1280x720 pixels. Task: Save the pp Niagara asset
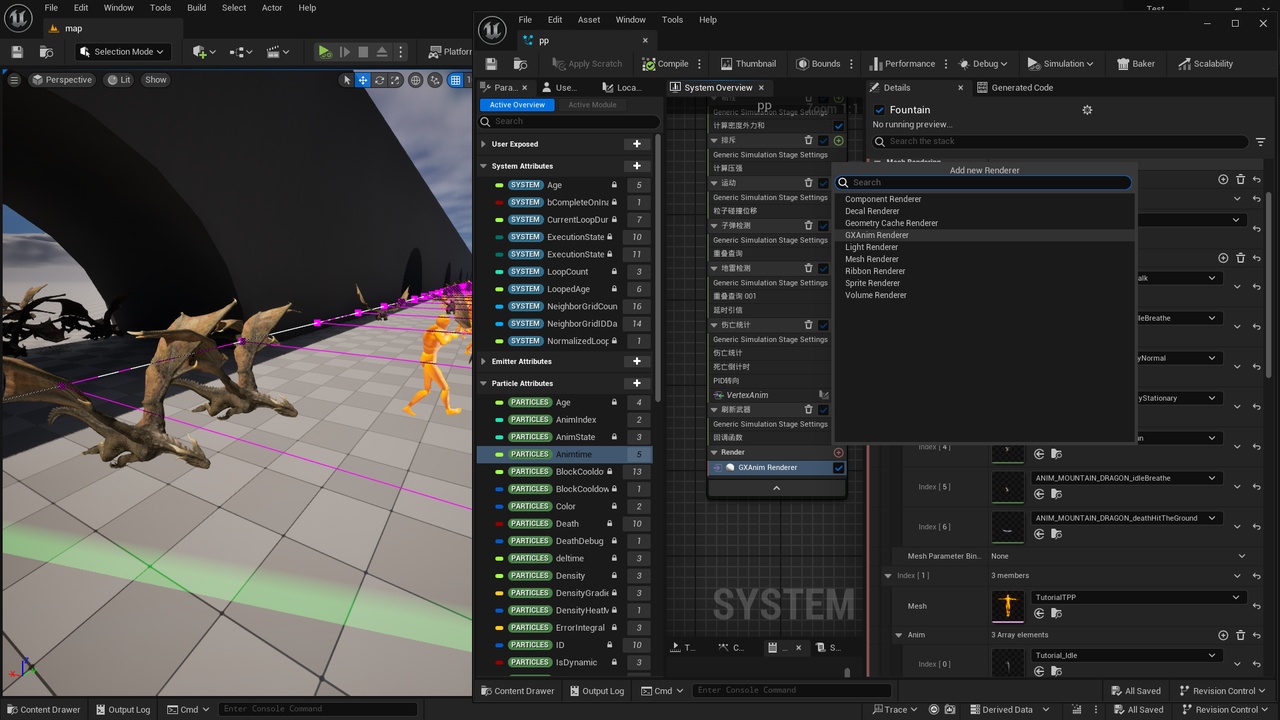point(492,64)
